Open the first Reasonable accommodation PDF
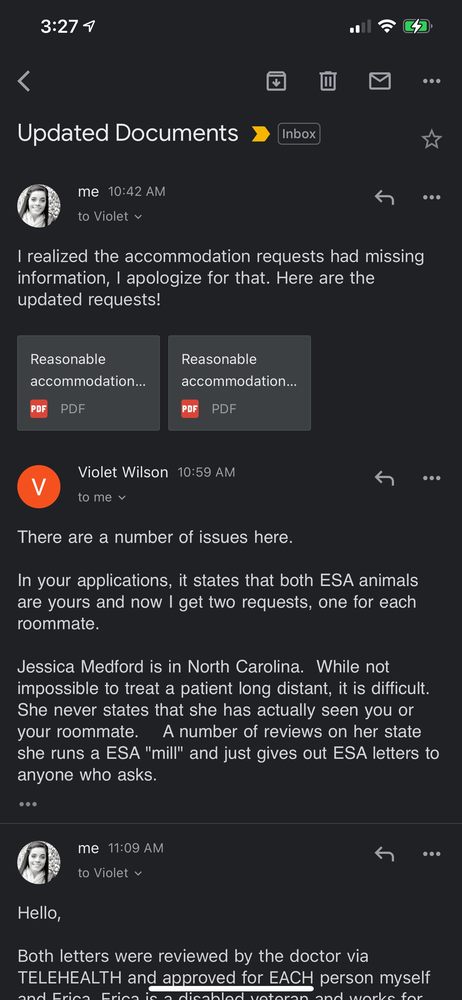This screenshot has height=1000, width=462. pos(89,383)
